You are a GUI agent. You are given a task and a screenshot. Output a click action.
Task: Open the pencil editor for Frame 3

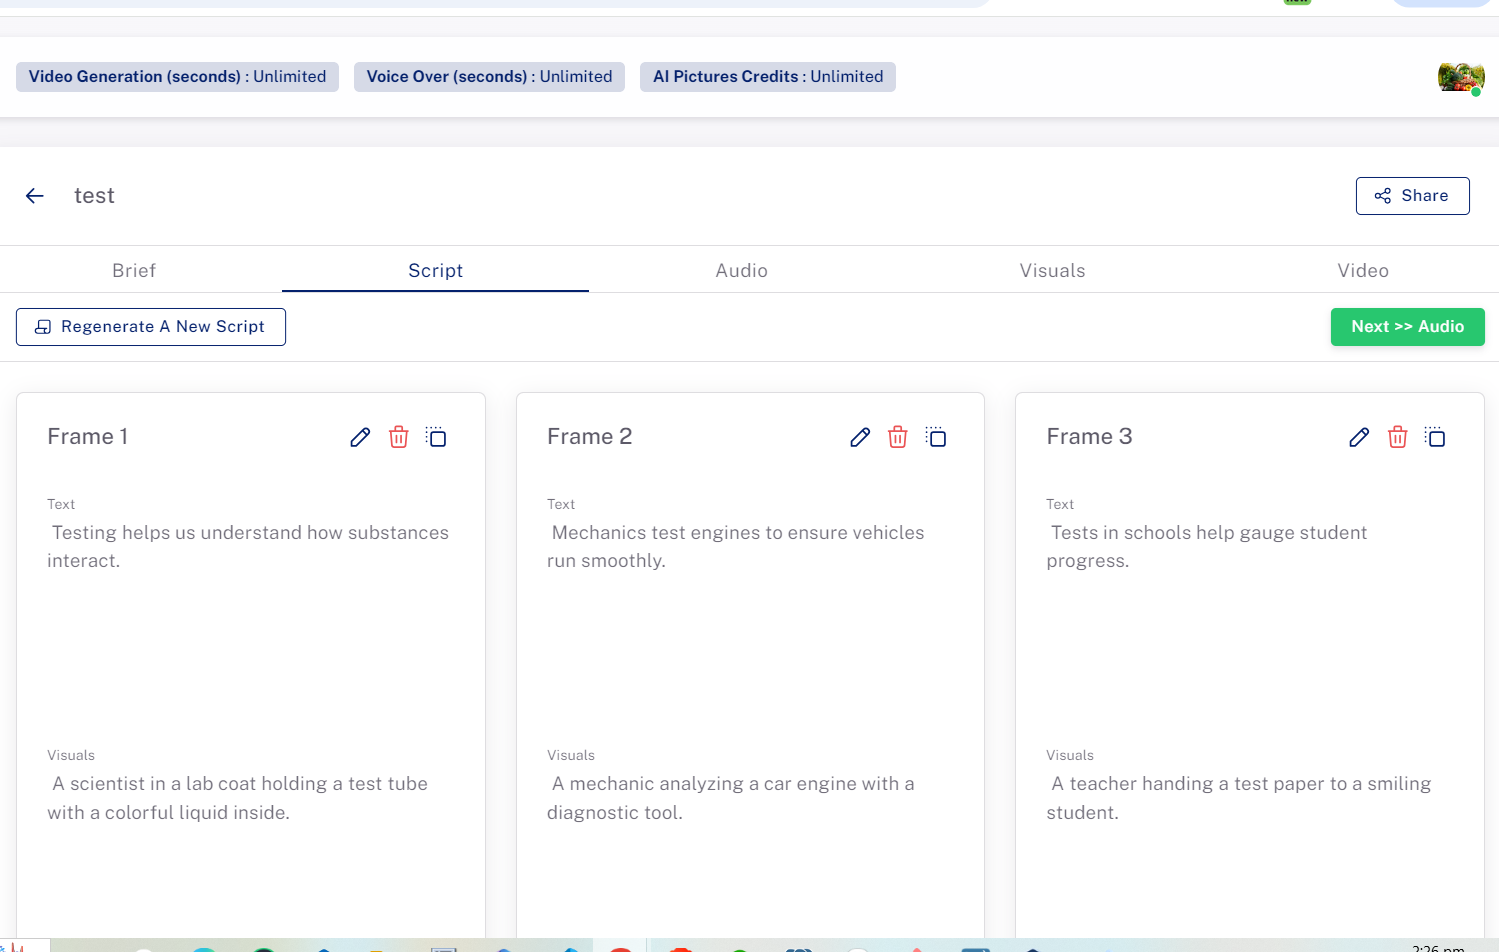click(x=1358, y=437)
